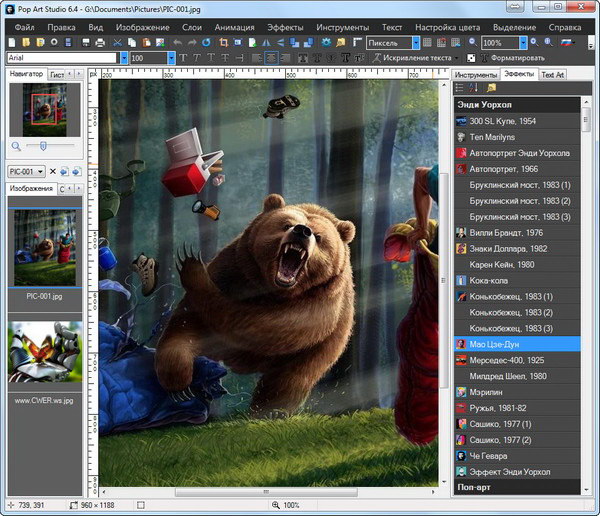Click the print icon in the toolbar

[x=100, y=43]
